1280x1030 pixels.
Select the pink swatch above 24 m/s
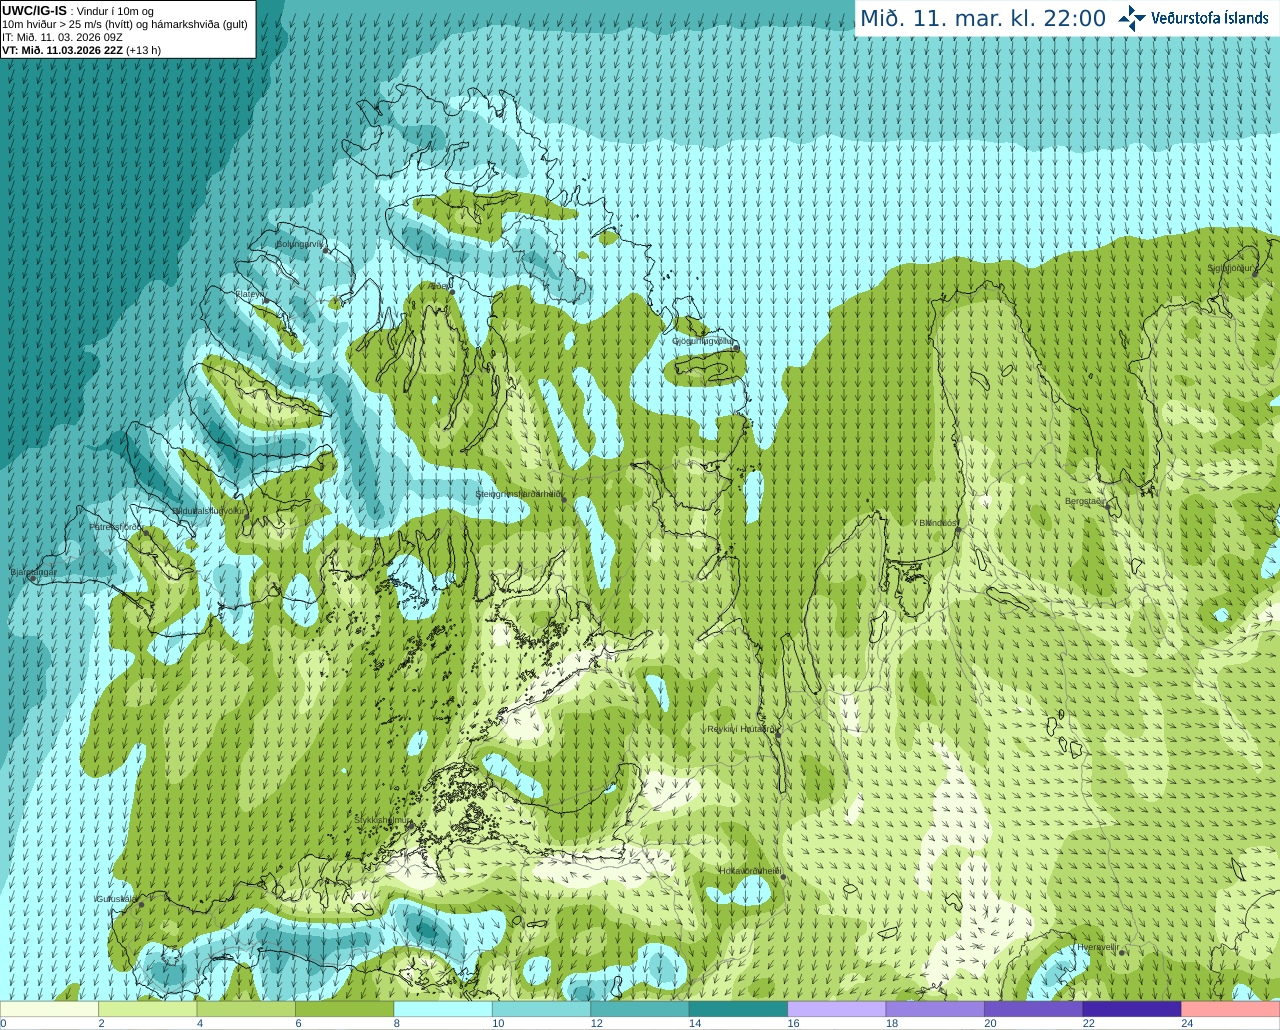pyautogui.click(x=1230, y=1009)
